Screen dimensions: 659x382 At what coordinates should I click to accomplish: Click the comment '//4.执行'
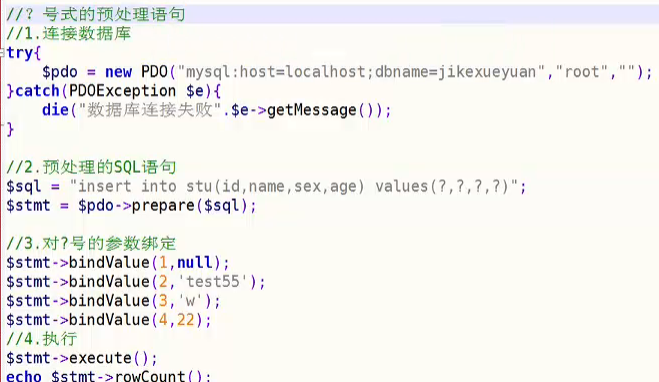pyautogui.click(x=42, y=339)
